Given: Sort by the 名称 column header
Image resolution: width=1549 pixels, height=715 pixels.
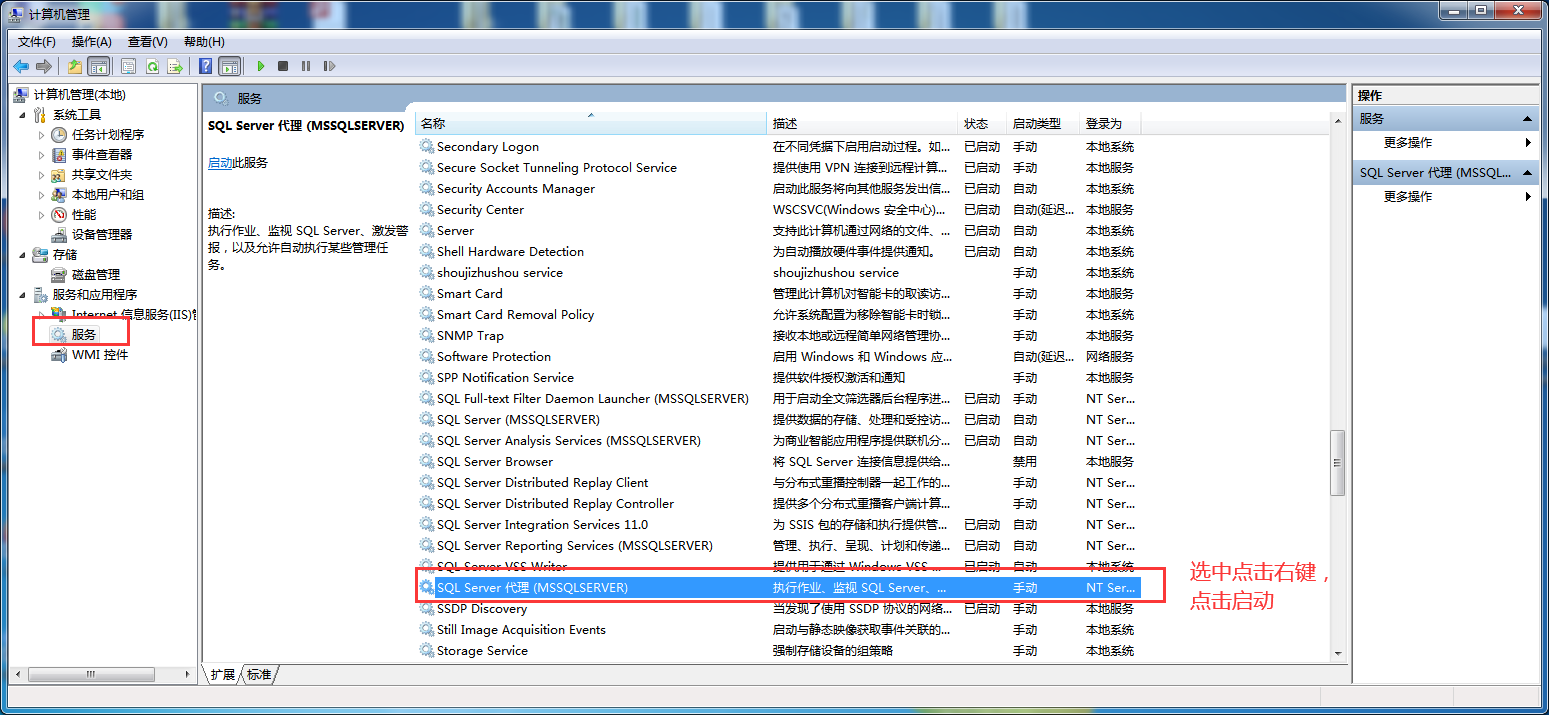Looking at the screenshot, I should pyautogui.click(x=591, y=123).
